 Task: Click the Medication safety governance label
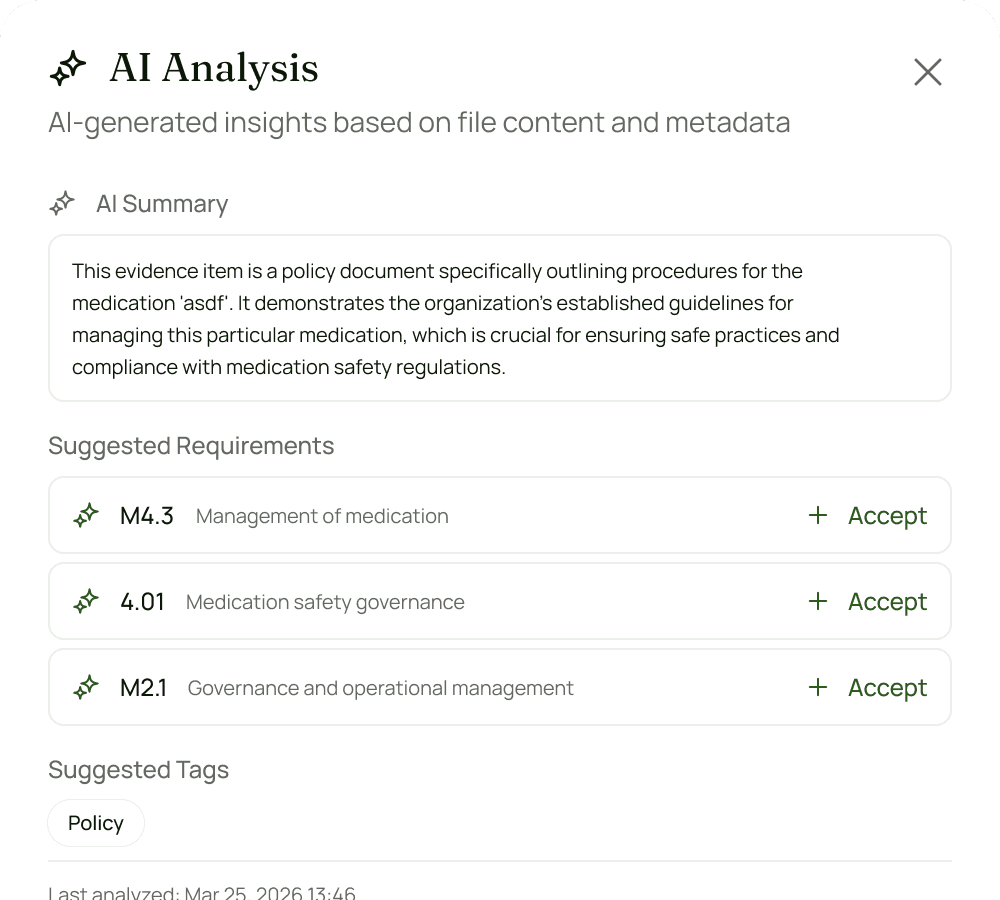(x=325, y=602)
